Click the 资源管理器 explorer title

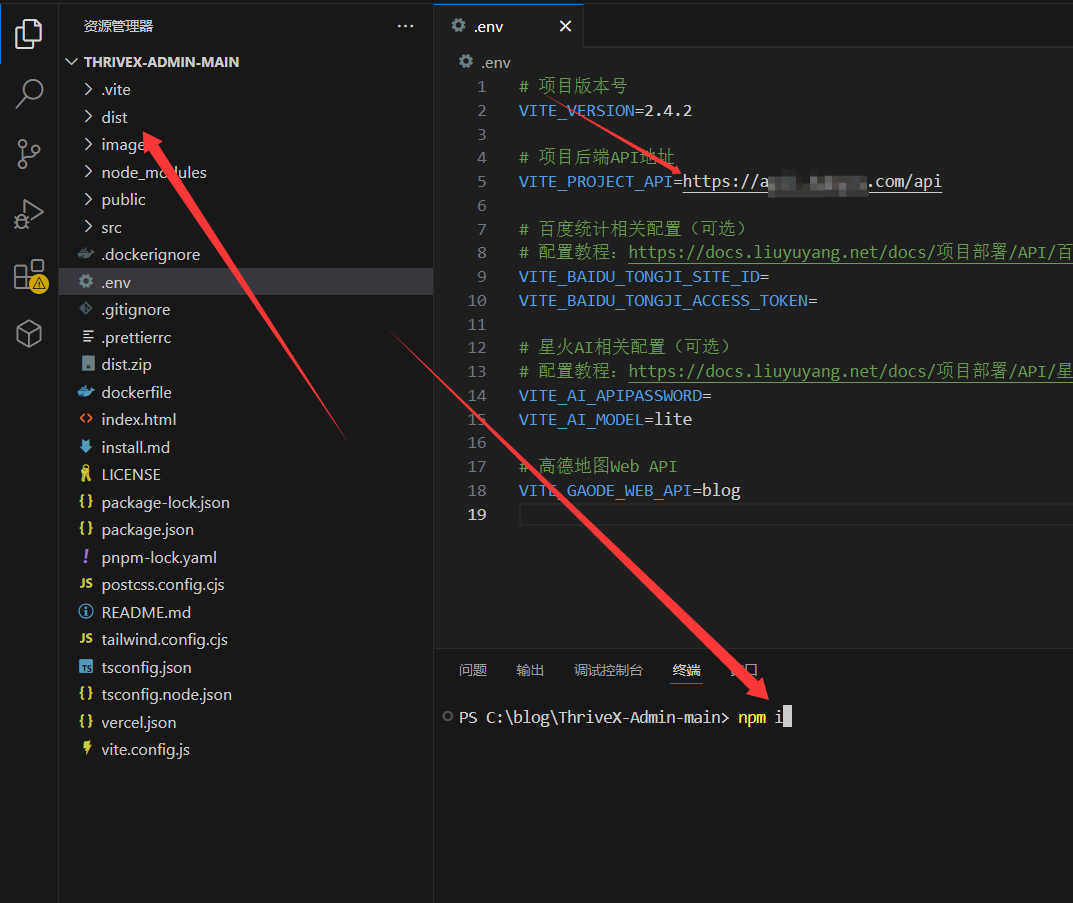[x=118, y=26]
